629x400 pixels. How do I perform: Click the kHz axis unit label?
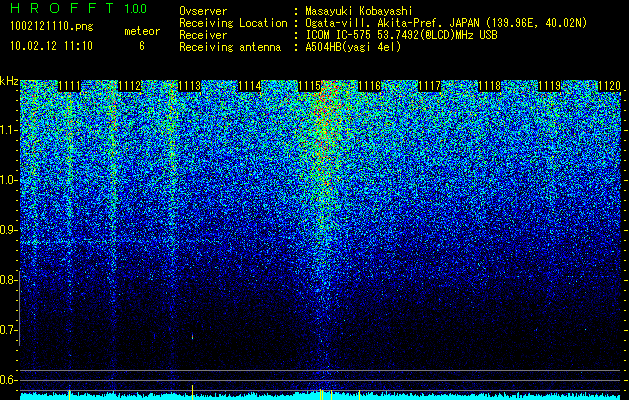pyautogui.click(x=9, y=81)
